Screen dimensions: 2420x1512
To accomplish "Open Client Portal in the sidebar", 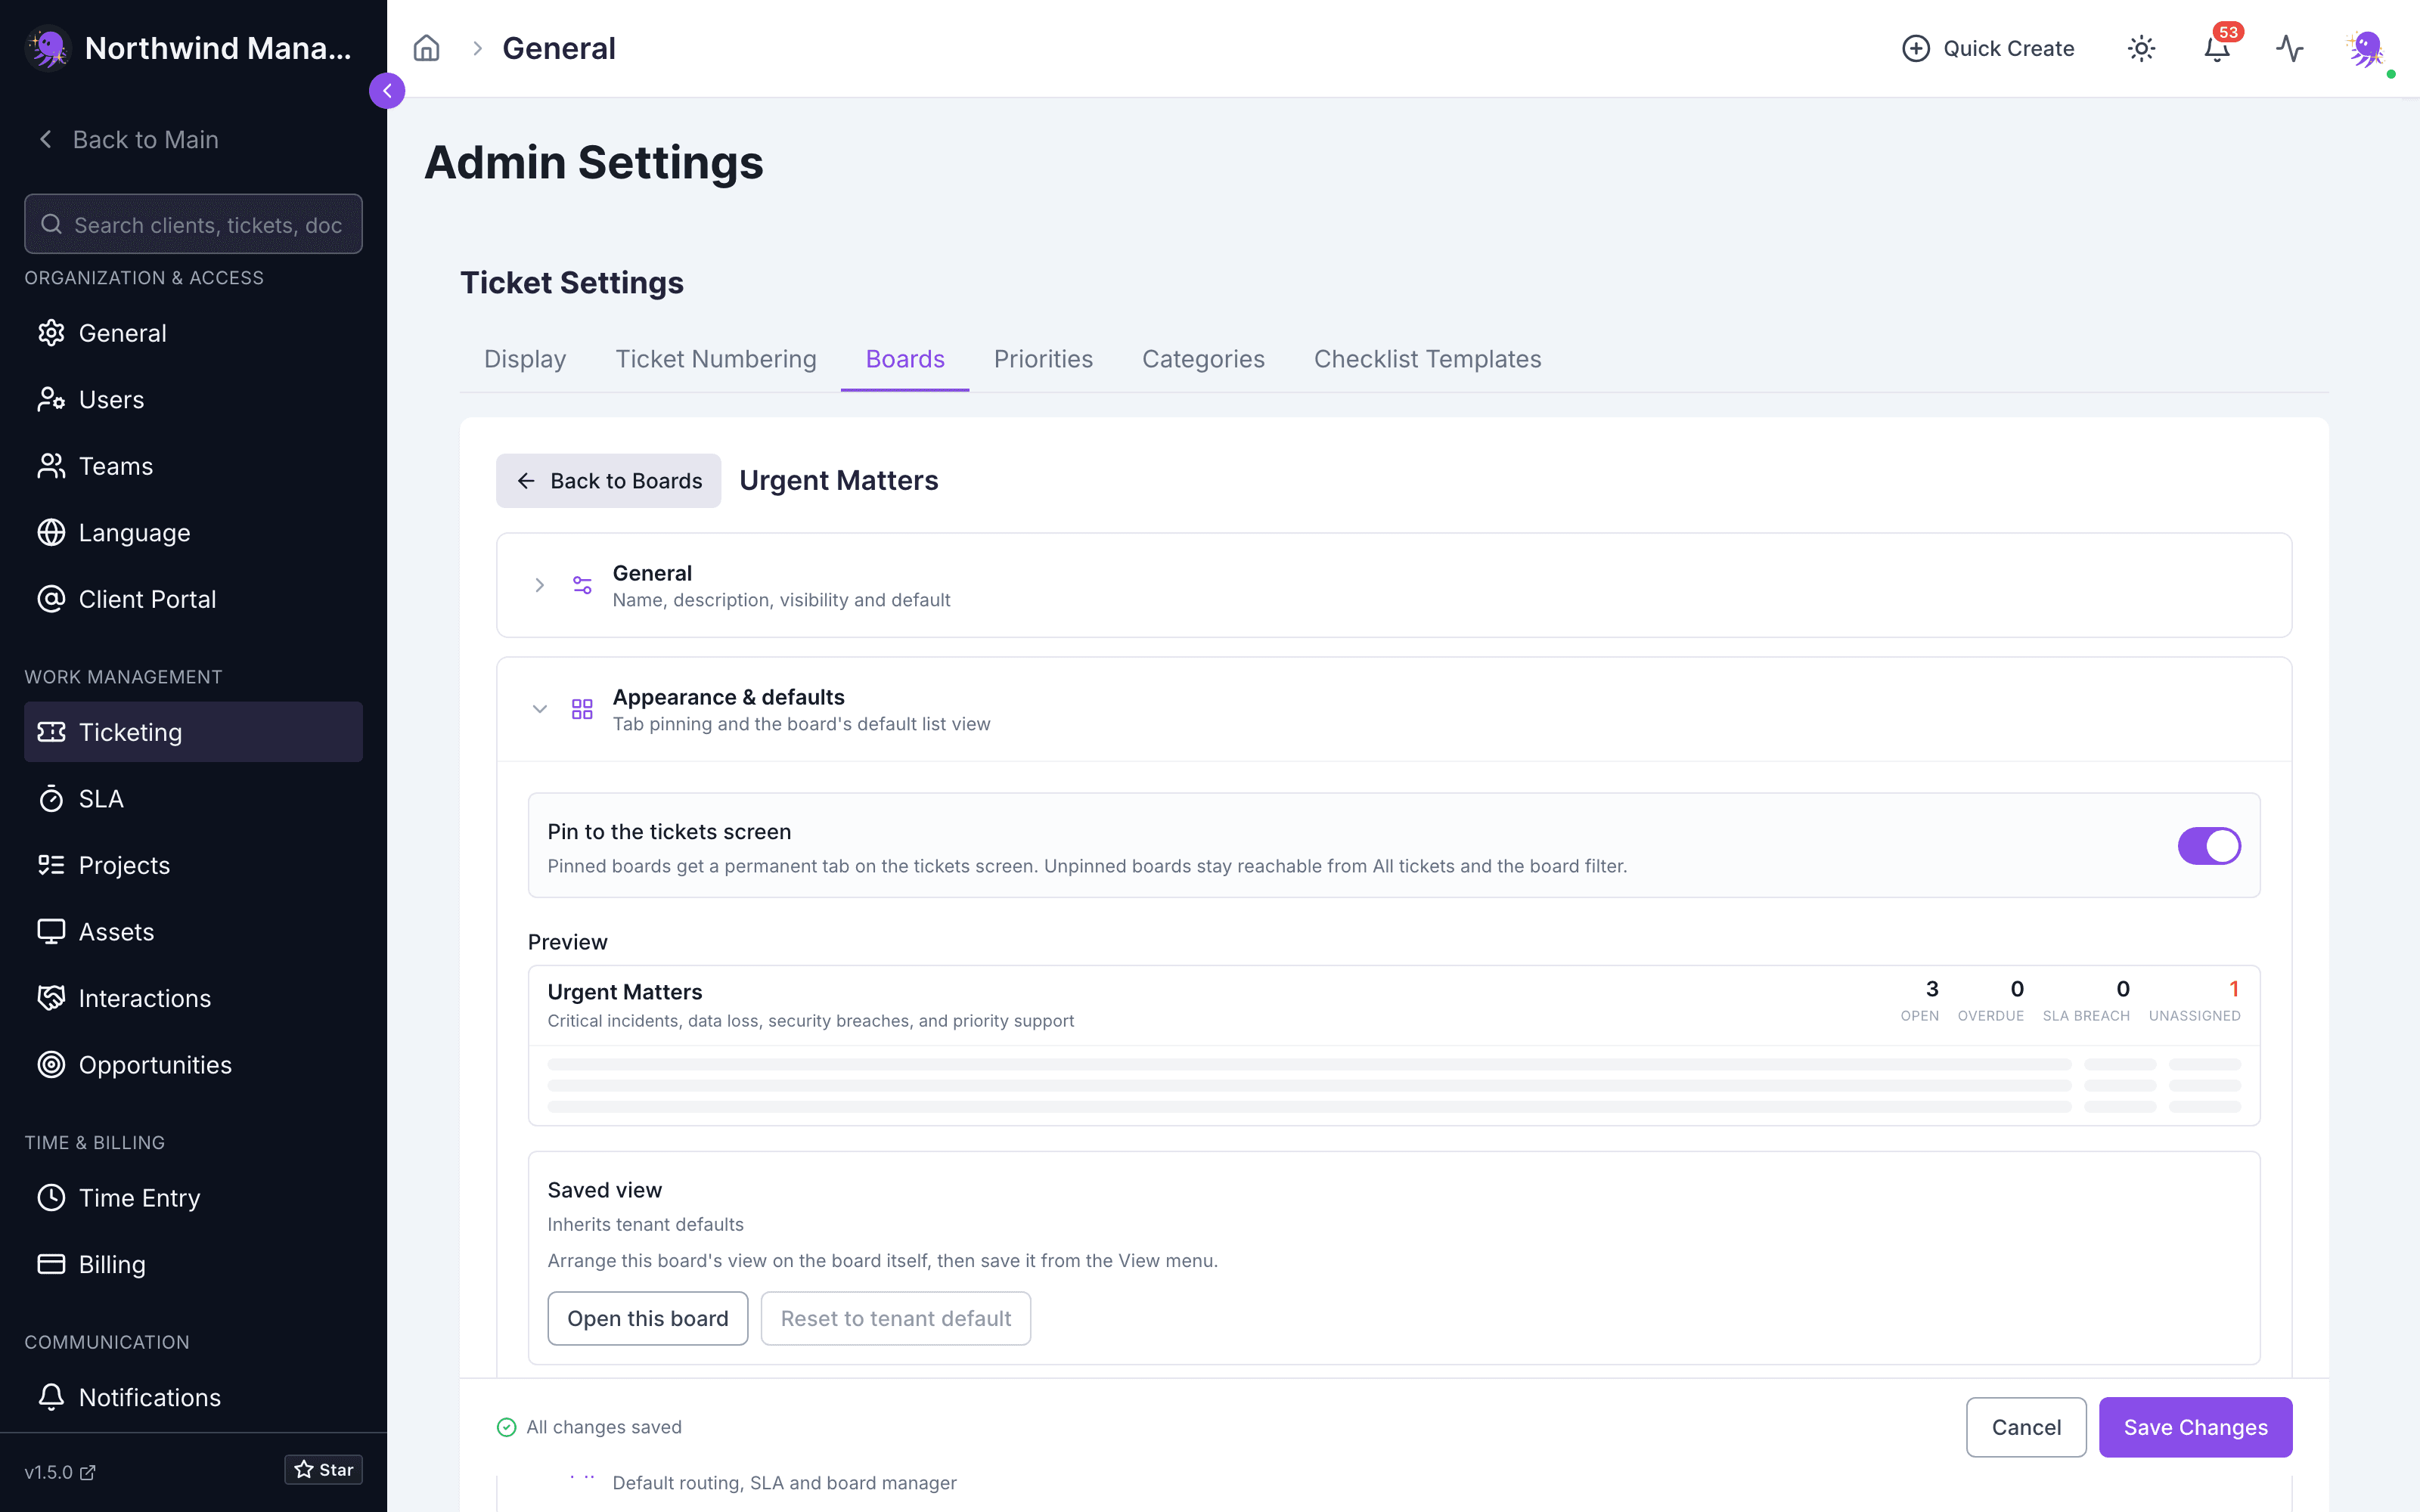I will point(193,599).
